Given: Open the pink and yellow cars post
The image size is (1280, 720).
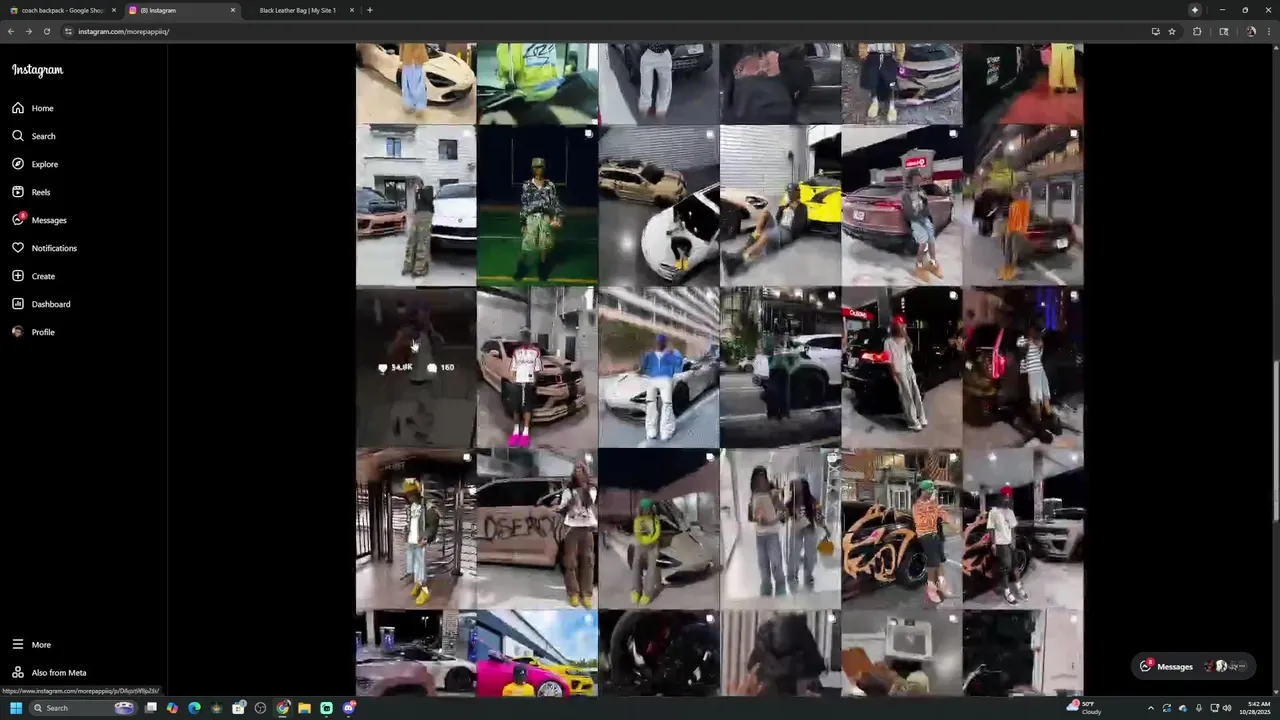Looking at the screenshot, I should click(537, 653).
